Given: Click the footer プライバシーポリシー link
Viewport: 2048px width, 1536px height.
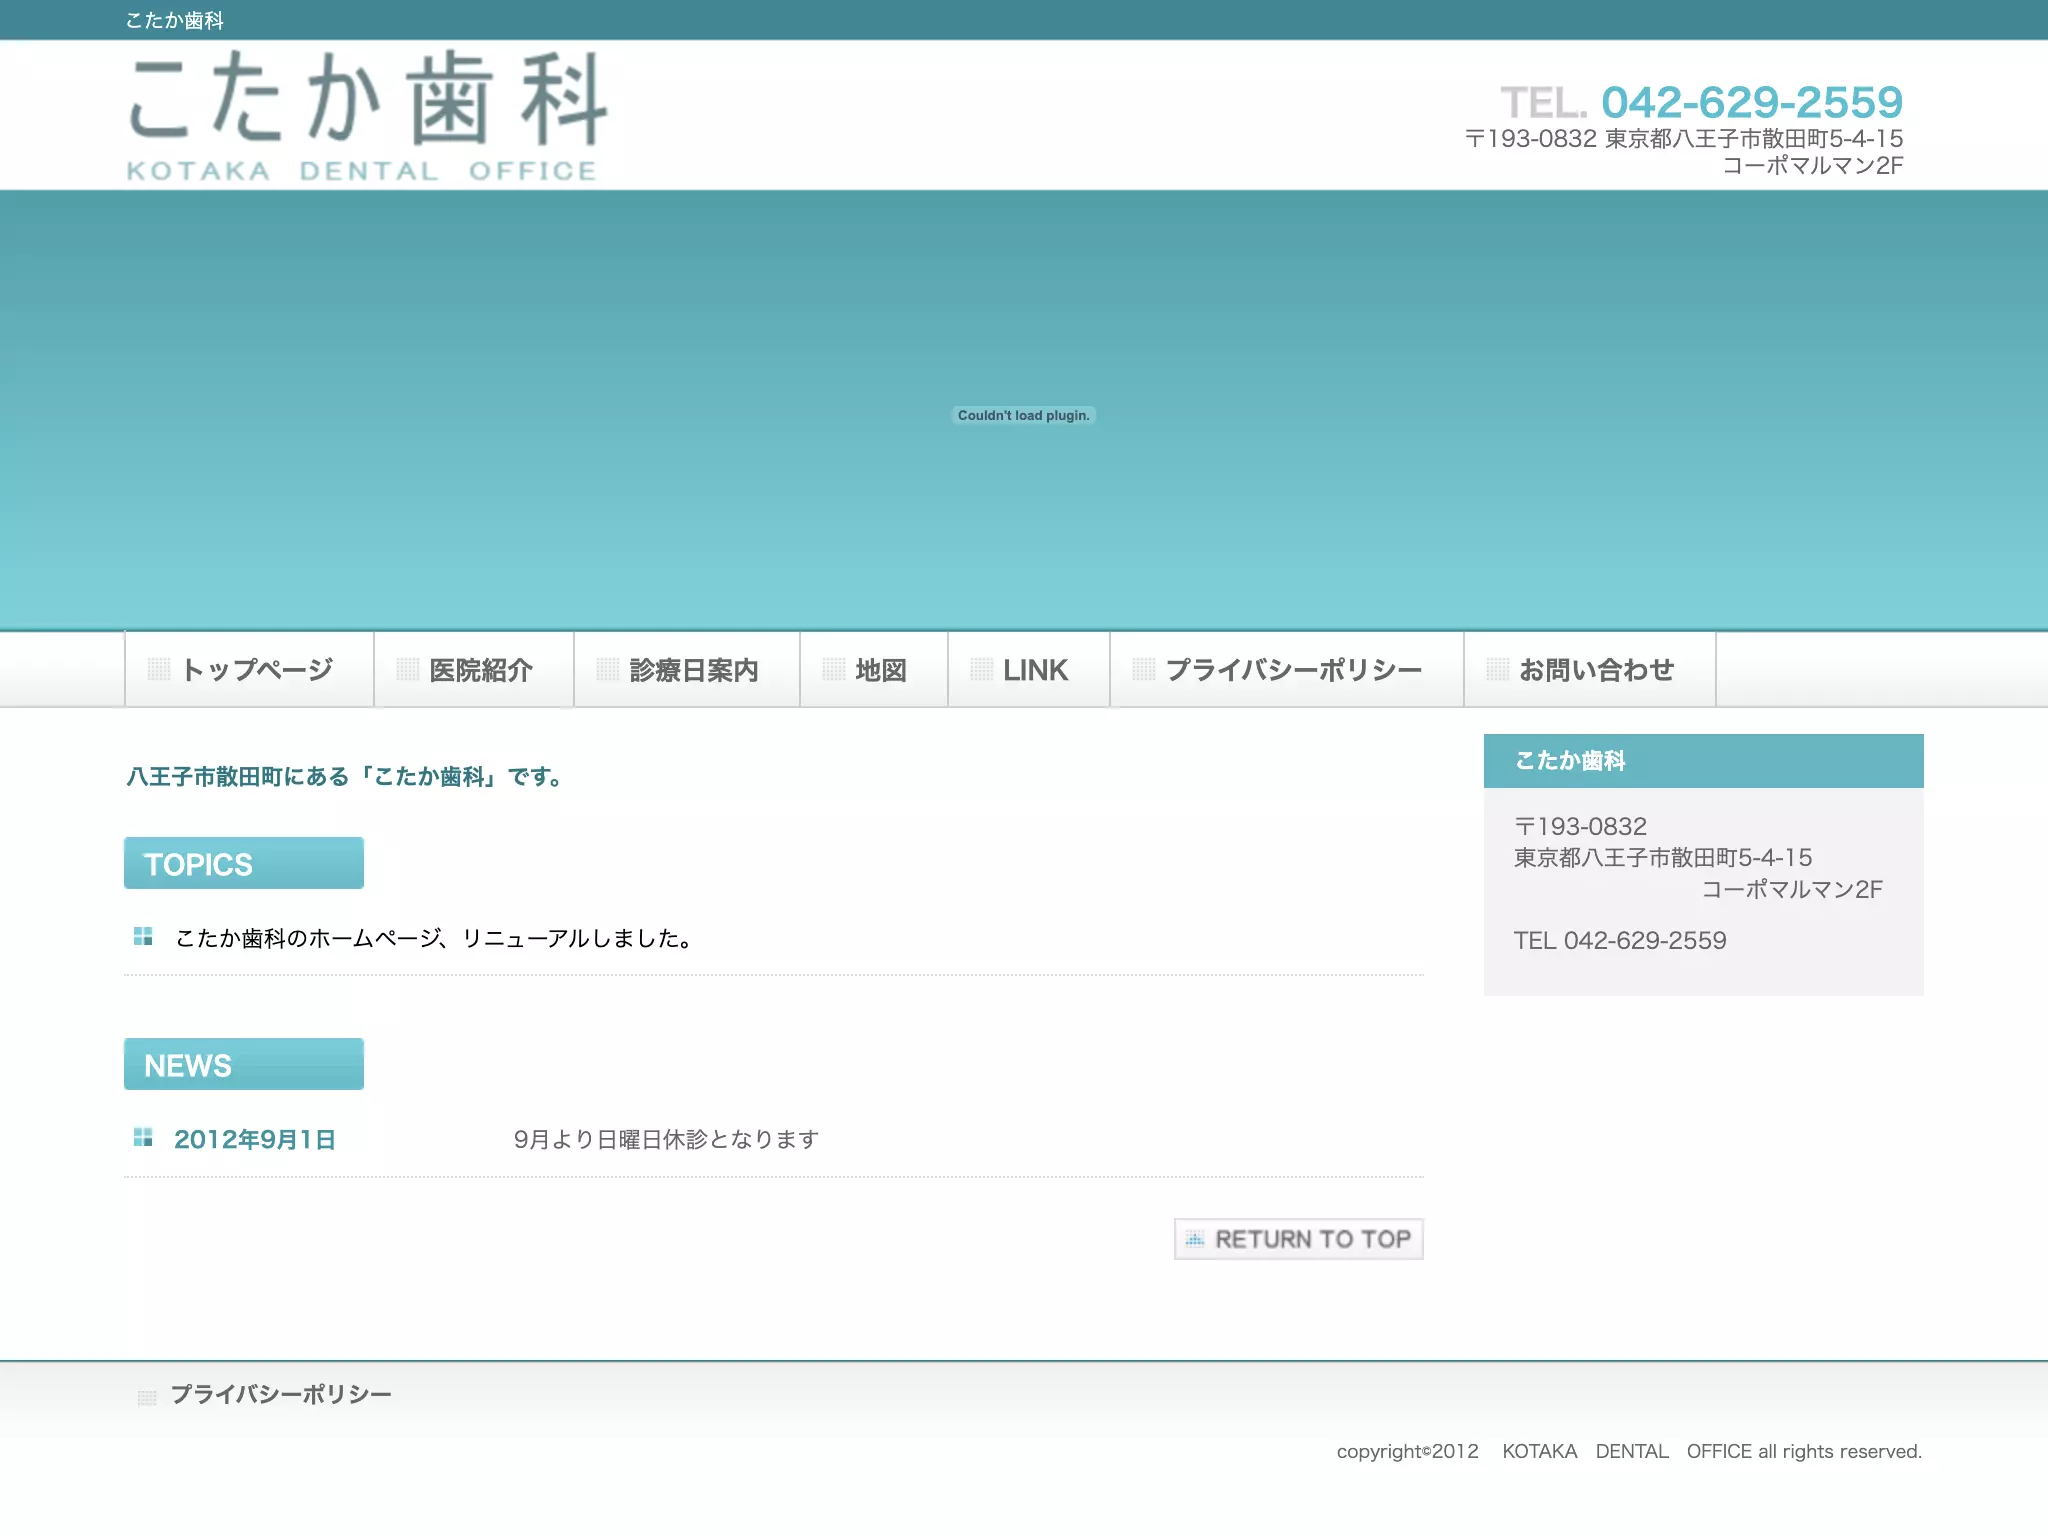Looking at the screenshot, I should click(x=281, y=1394).
